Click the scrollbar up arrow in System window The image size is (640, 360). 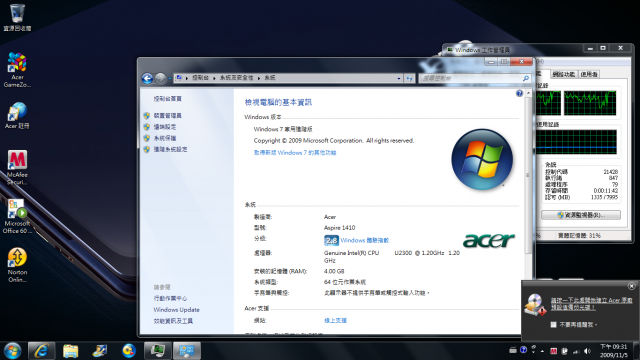click(x=528, y=93)
